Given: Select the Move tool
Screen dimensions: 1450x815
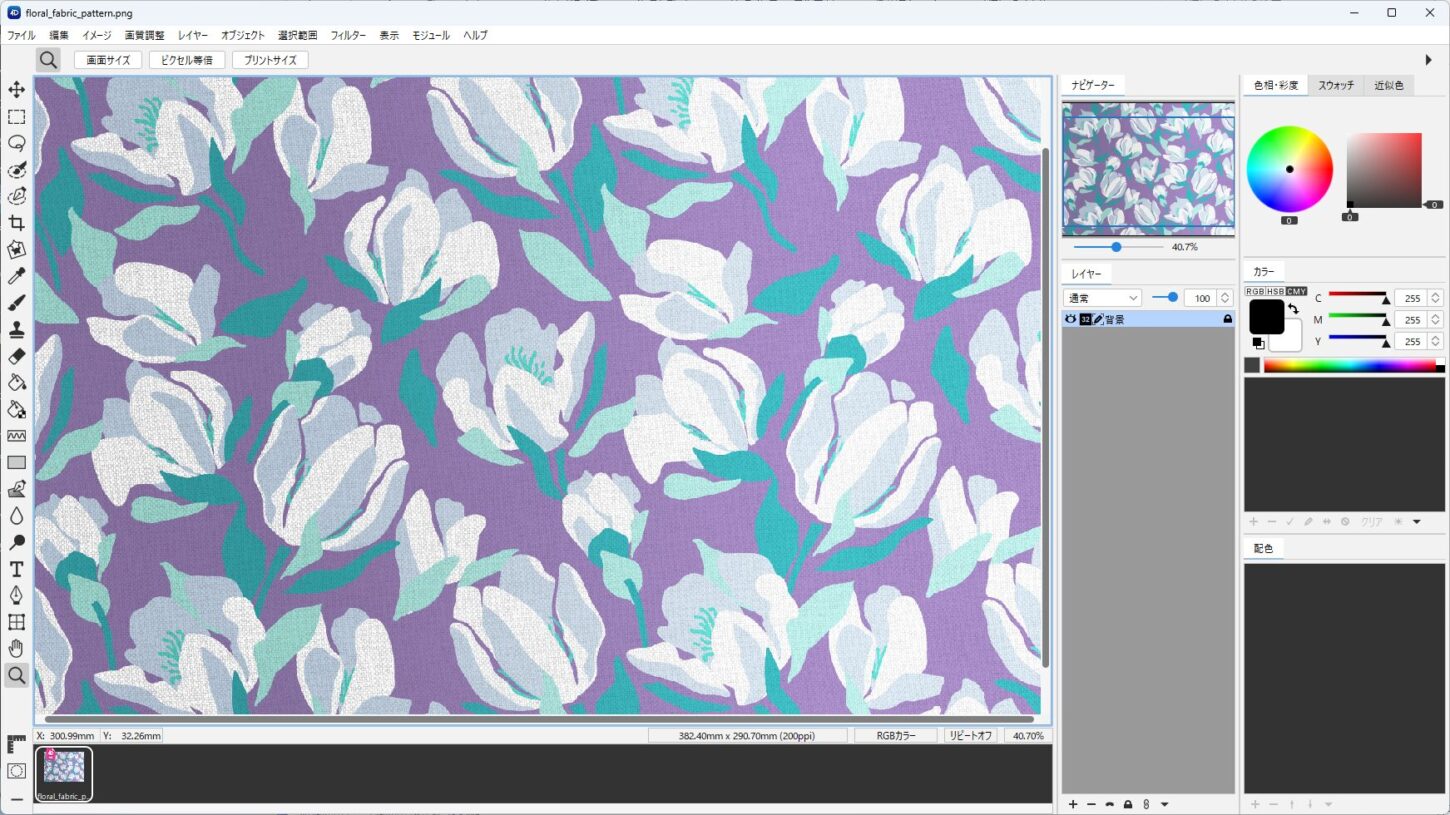Looking at the screenshot, I should pyautogui.click(x=16, y=90).
